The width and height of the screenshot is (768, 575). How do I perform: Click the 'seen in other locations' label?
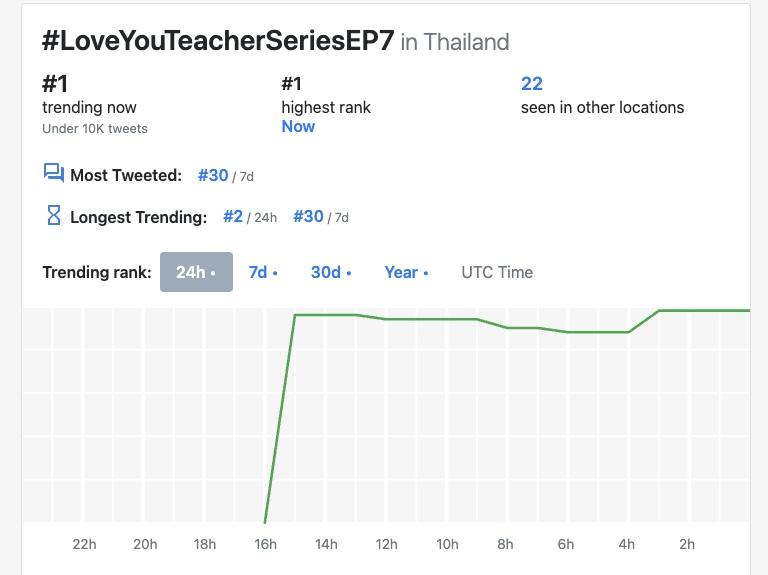click(602, 107)
